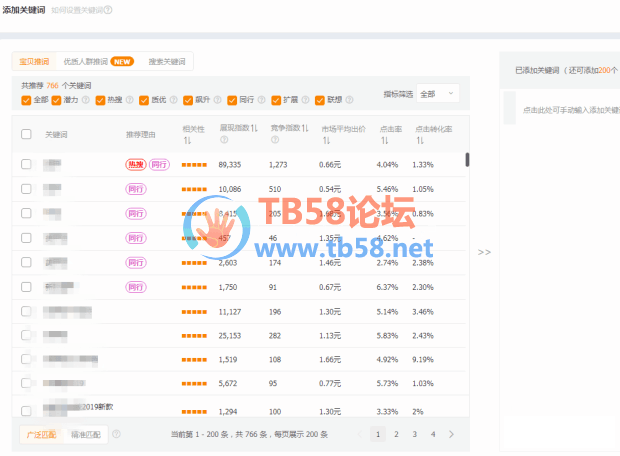The image size is (620, 456).
Task: Go to page 3
Action: pyautogui.click(x=415, y=434)
